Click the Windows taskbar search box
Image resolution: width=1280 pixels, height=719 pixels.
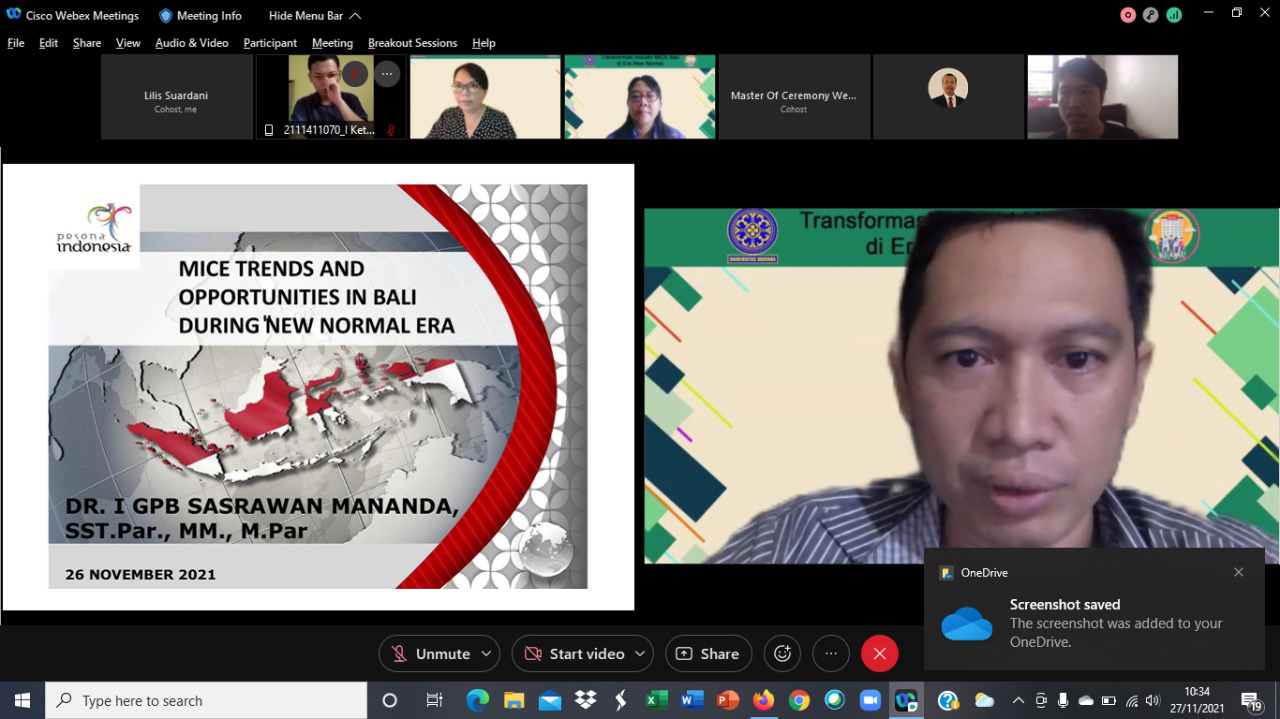[x=207, y=701]
